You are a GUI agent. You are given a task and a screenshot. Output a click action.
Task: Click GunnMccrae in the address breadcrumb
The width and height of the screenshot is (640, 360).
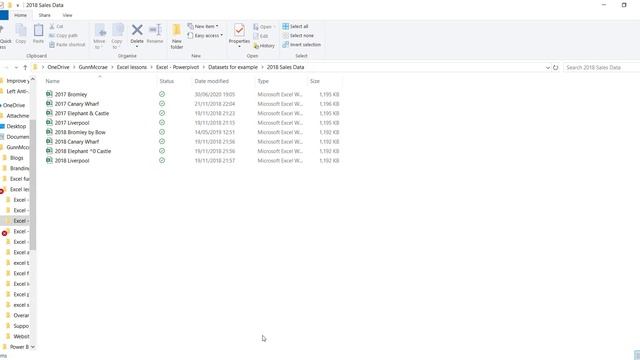point(93,67)
